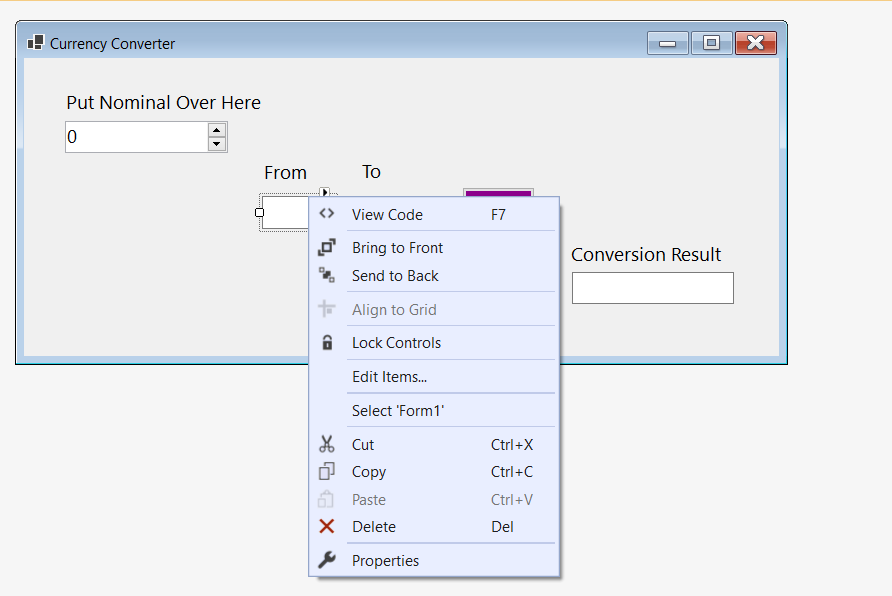Screen dimensions: 892x596
Task: Select the 'Put Nominal Over Here' label
Action: (163, 102)
